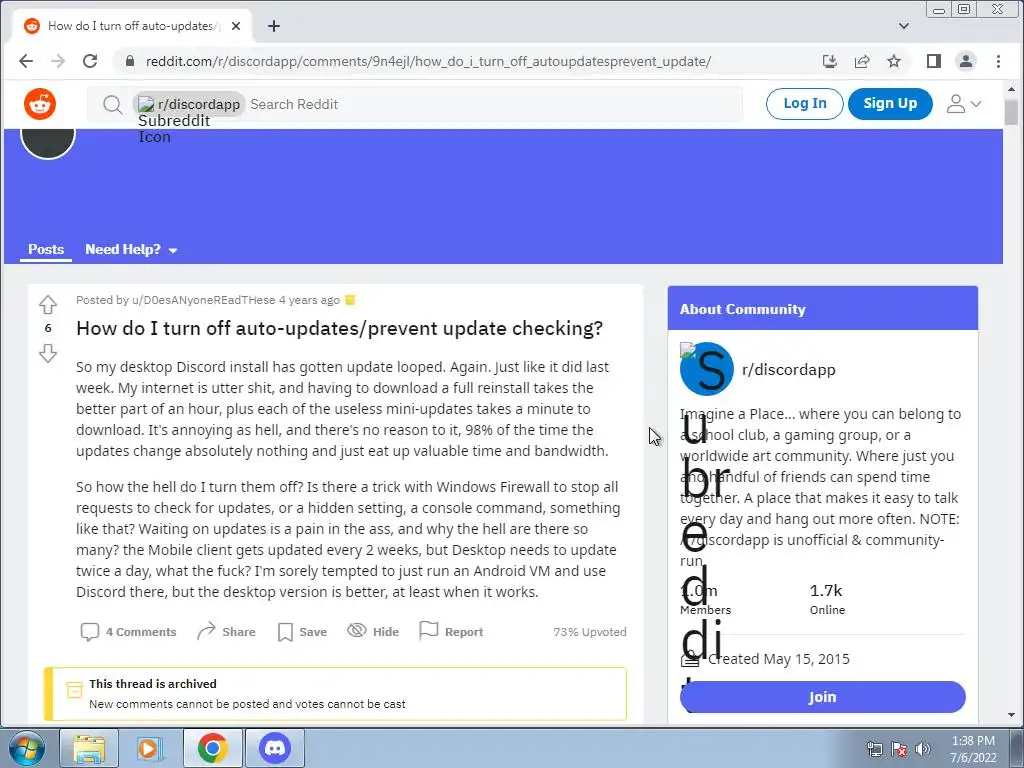Viewport: 1024px width, 768px height.
Task: Click the address bar URL
Action: [428, 61]
